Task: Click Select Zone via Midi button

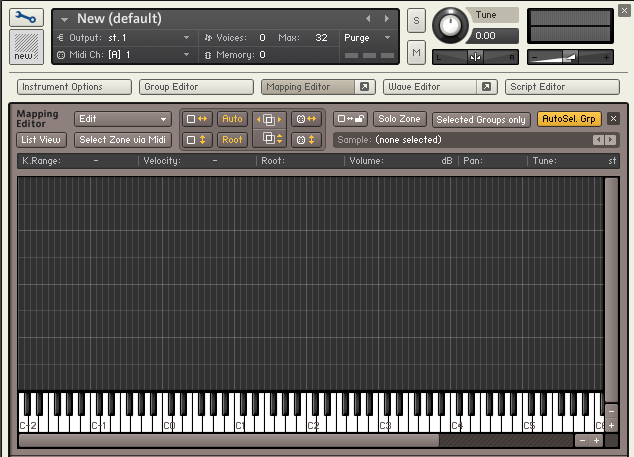Action: [121, 140]
